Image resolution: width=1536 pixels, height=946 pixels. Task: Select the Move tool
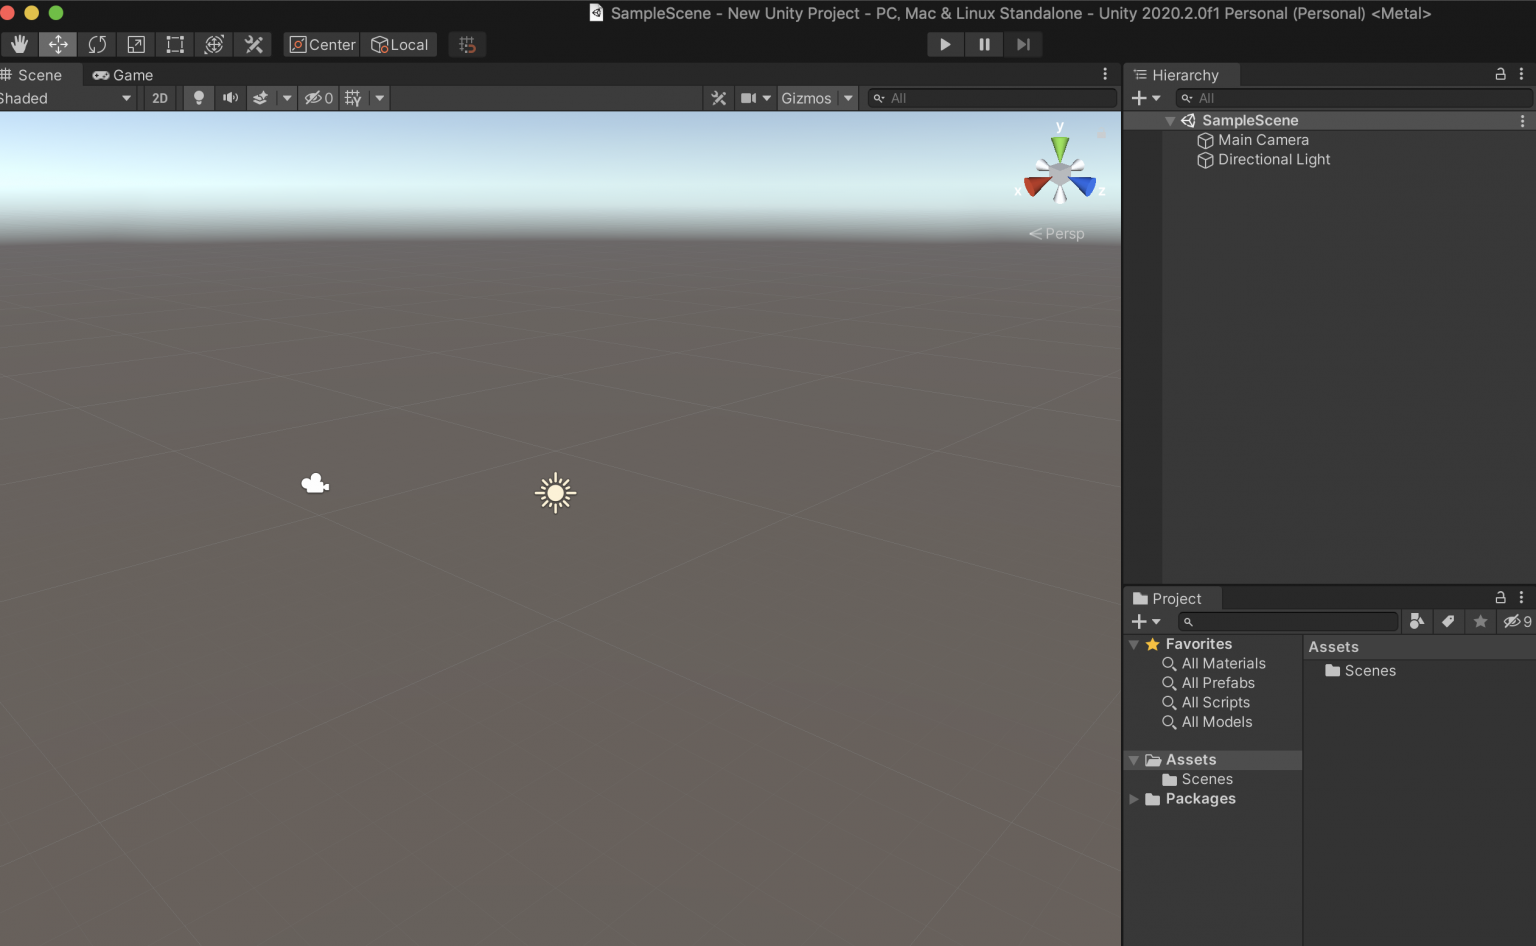pyautogui.click(x=57, y=44)
